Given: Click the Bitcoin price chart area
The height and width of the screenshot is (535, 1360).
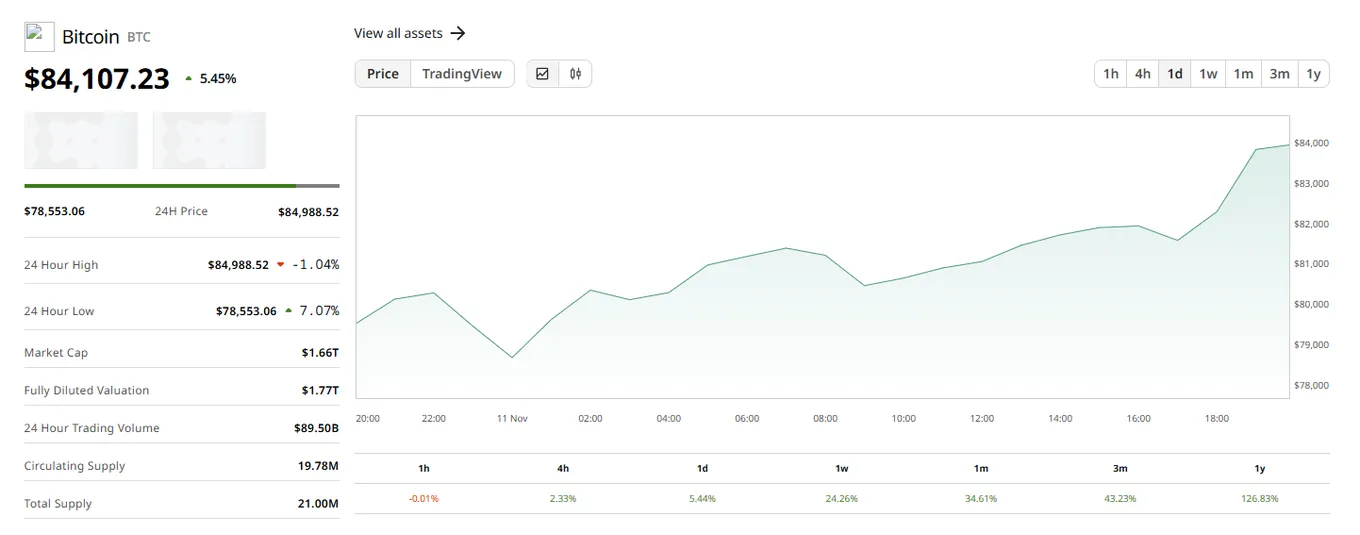Looking at the screenshot, I should coord(822,257).
